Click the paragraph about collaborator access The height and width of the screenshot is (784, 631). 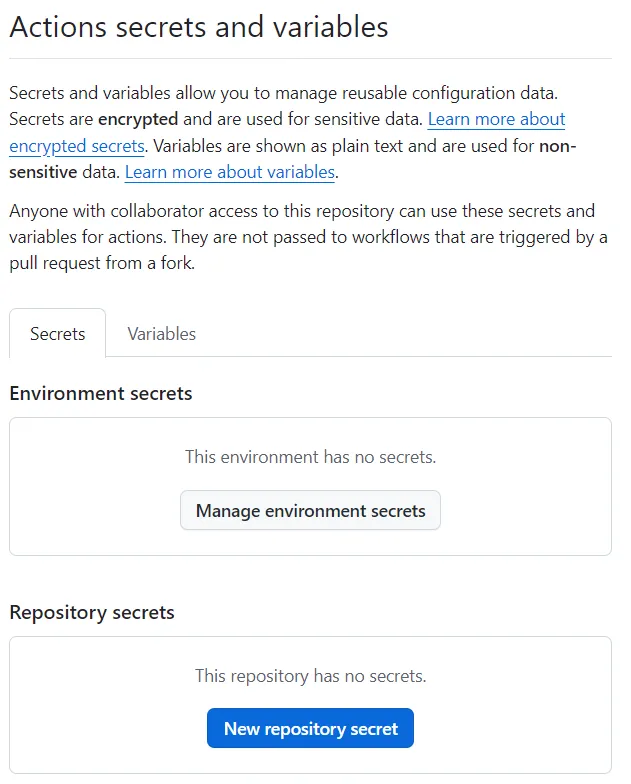click(302, 237)
